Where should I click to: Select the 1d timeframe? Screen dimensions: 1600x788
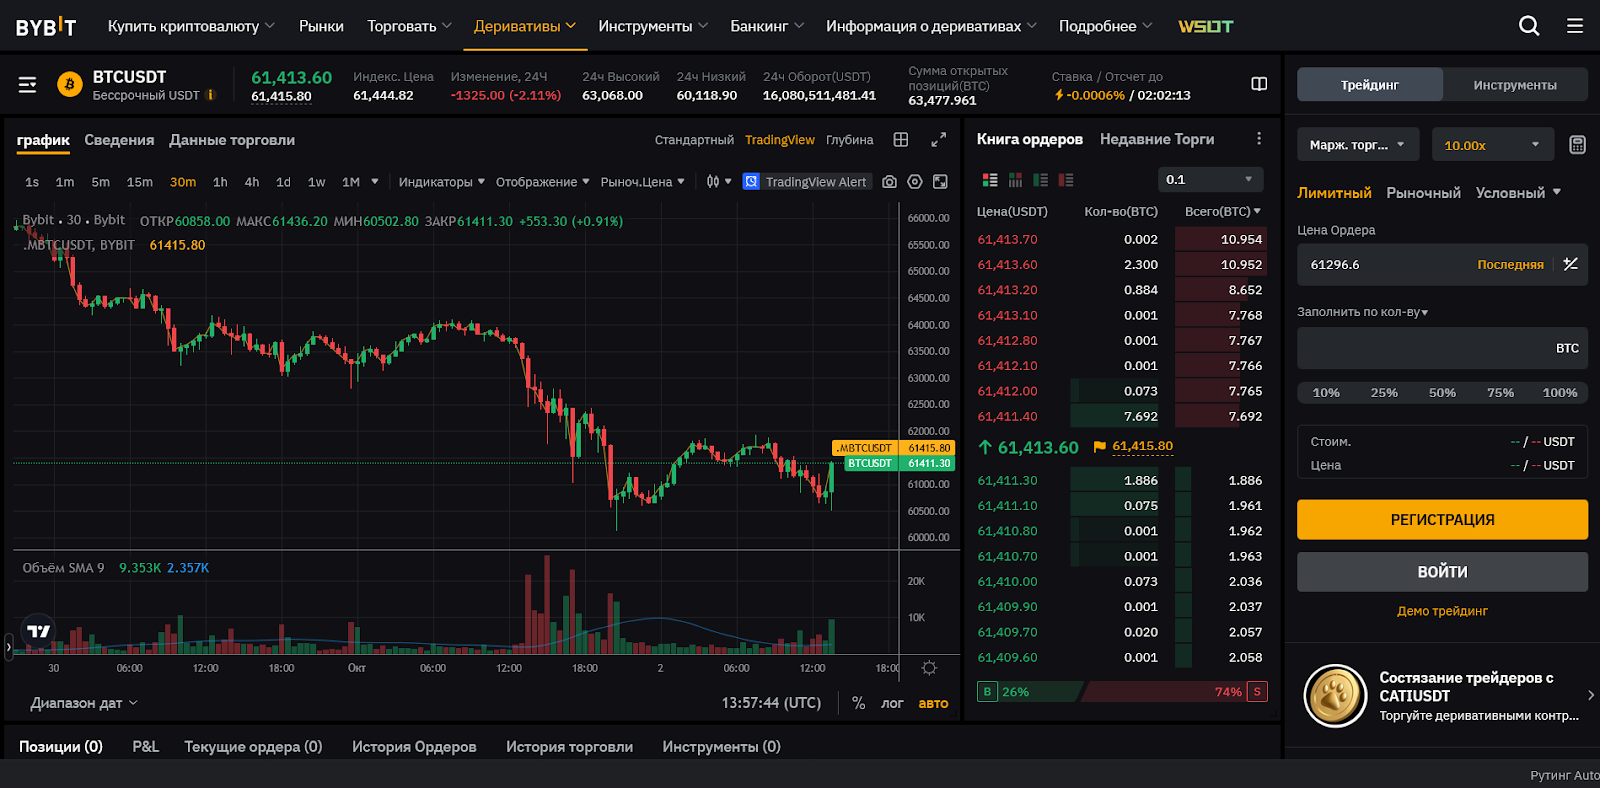(x=283, y=182)
